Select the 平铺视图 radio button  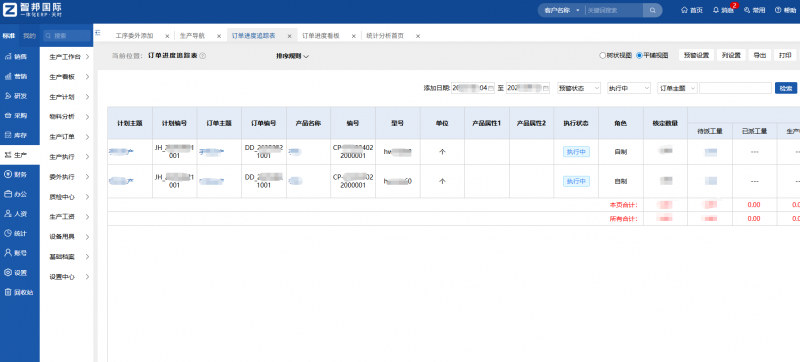tap(639, 56)
